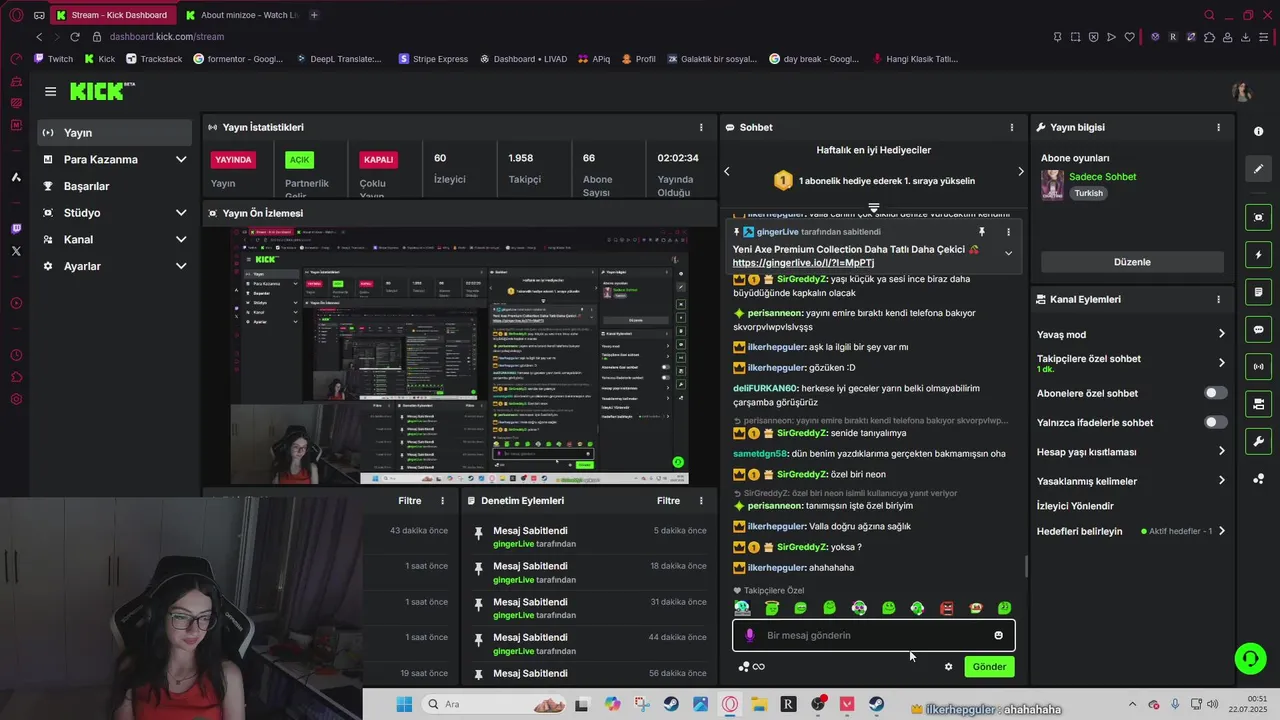Expand the pinned message with its chevron

1008,253
